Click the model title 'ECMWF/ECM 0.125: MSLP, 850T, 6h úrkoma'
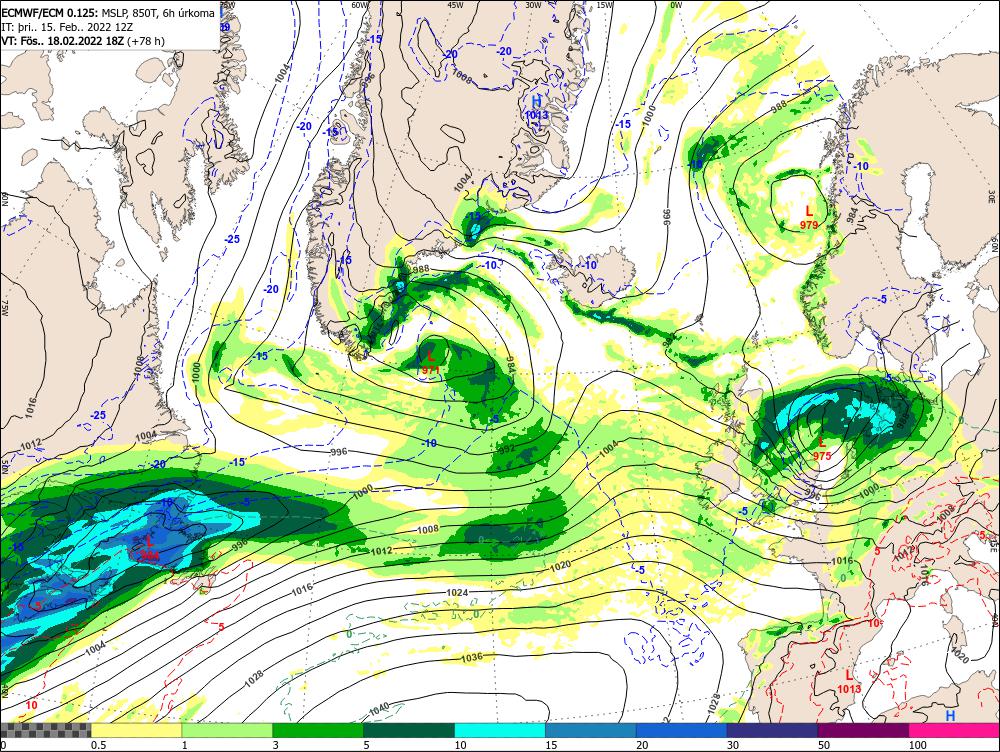Image resolution: width=1000 pixels, height=752 pixels. coord(108,13)
